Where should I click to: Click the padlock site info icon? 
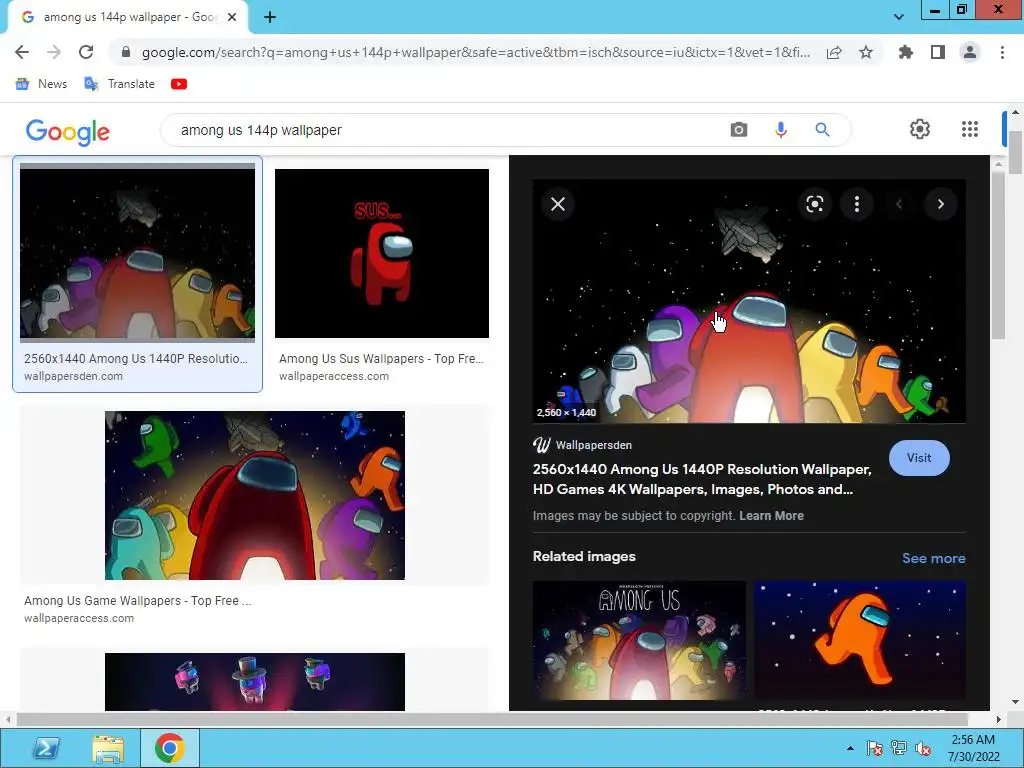pyautogui.click(x=126, y=52)
